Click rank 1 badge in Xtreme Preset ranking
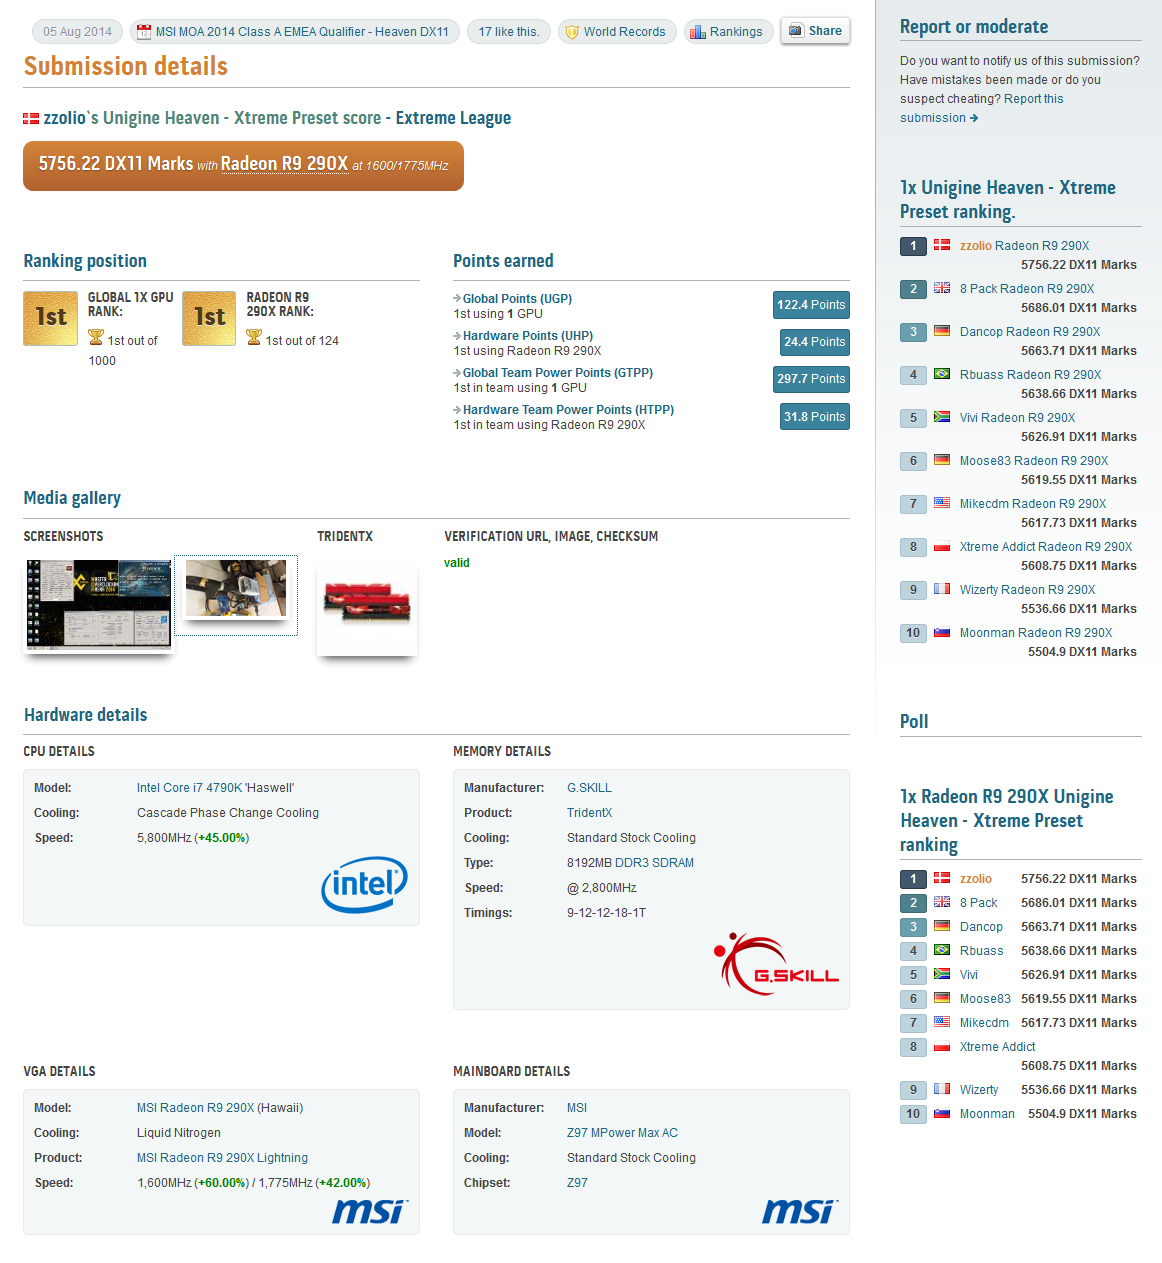Screen dimensions: 1162x1263 pos(913,246)
